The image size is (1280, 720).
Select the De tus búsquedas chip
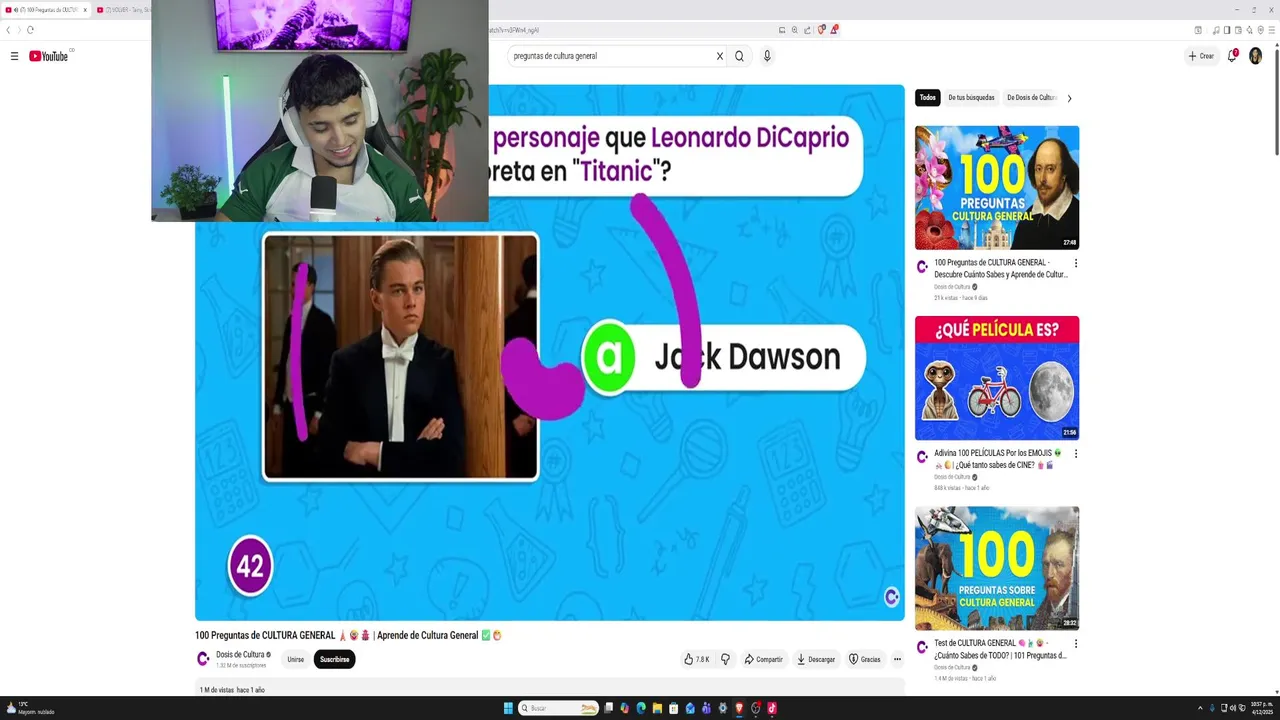[971, 98]
